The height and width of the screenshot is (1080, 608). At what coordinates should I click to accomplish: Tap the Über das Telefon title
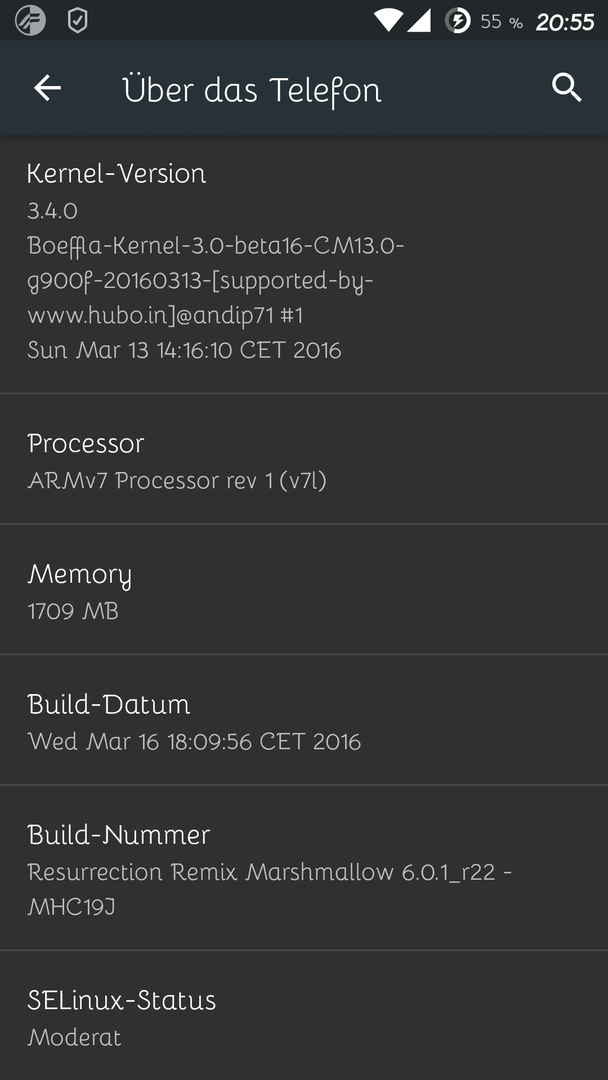[x=252, y=90]
